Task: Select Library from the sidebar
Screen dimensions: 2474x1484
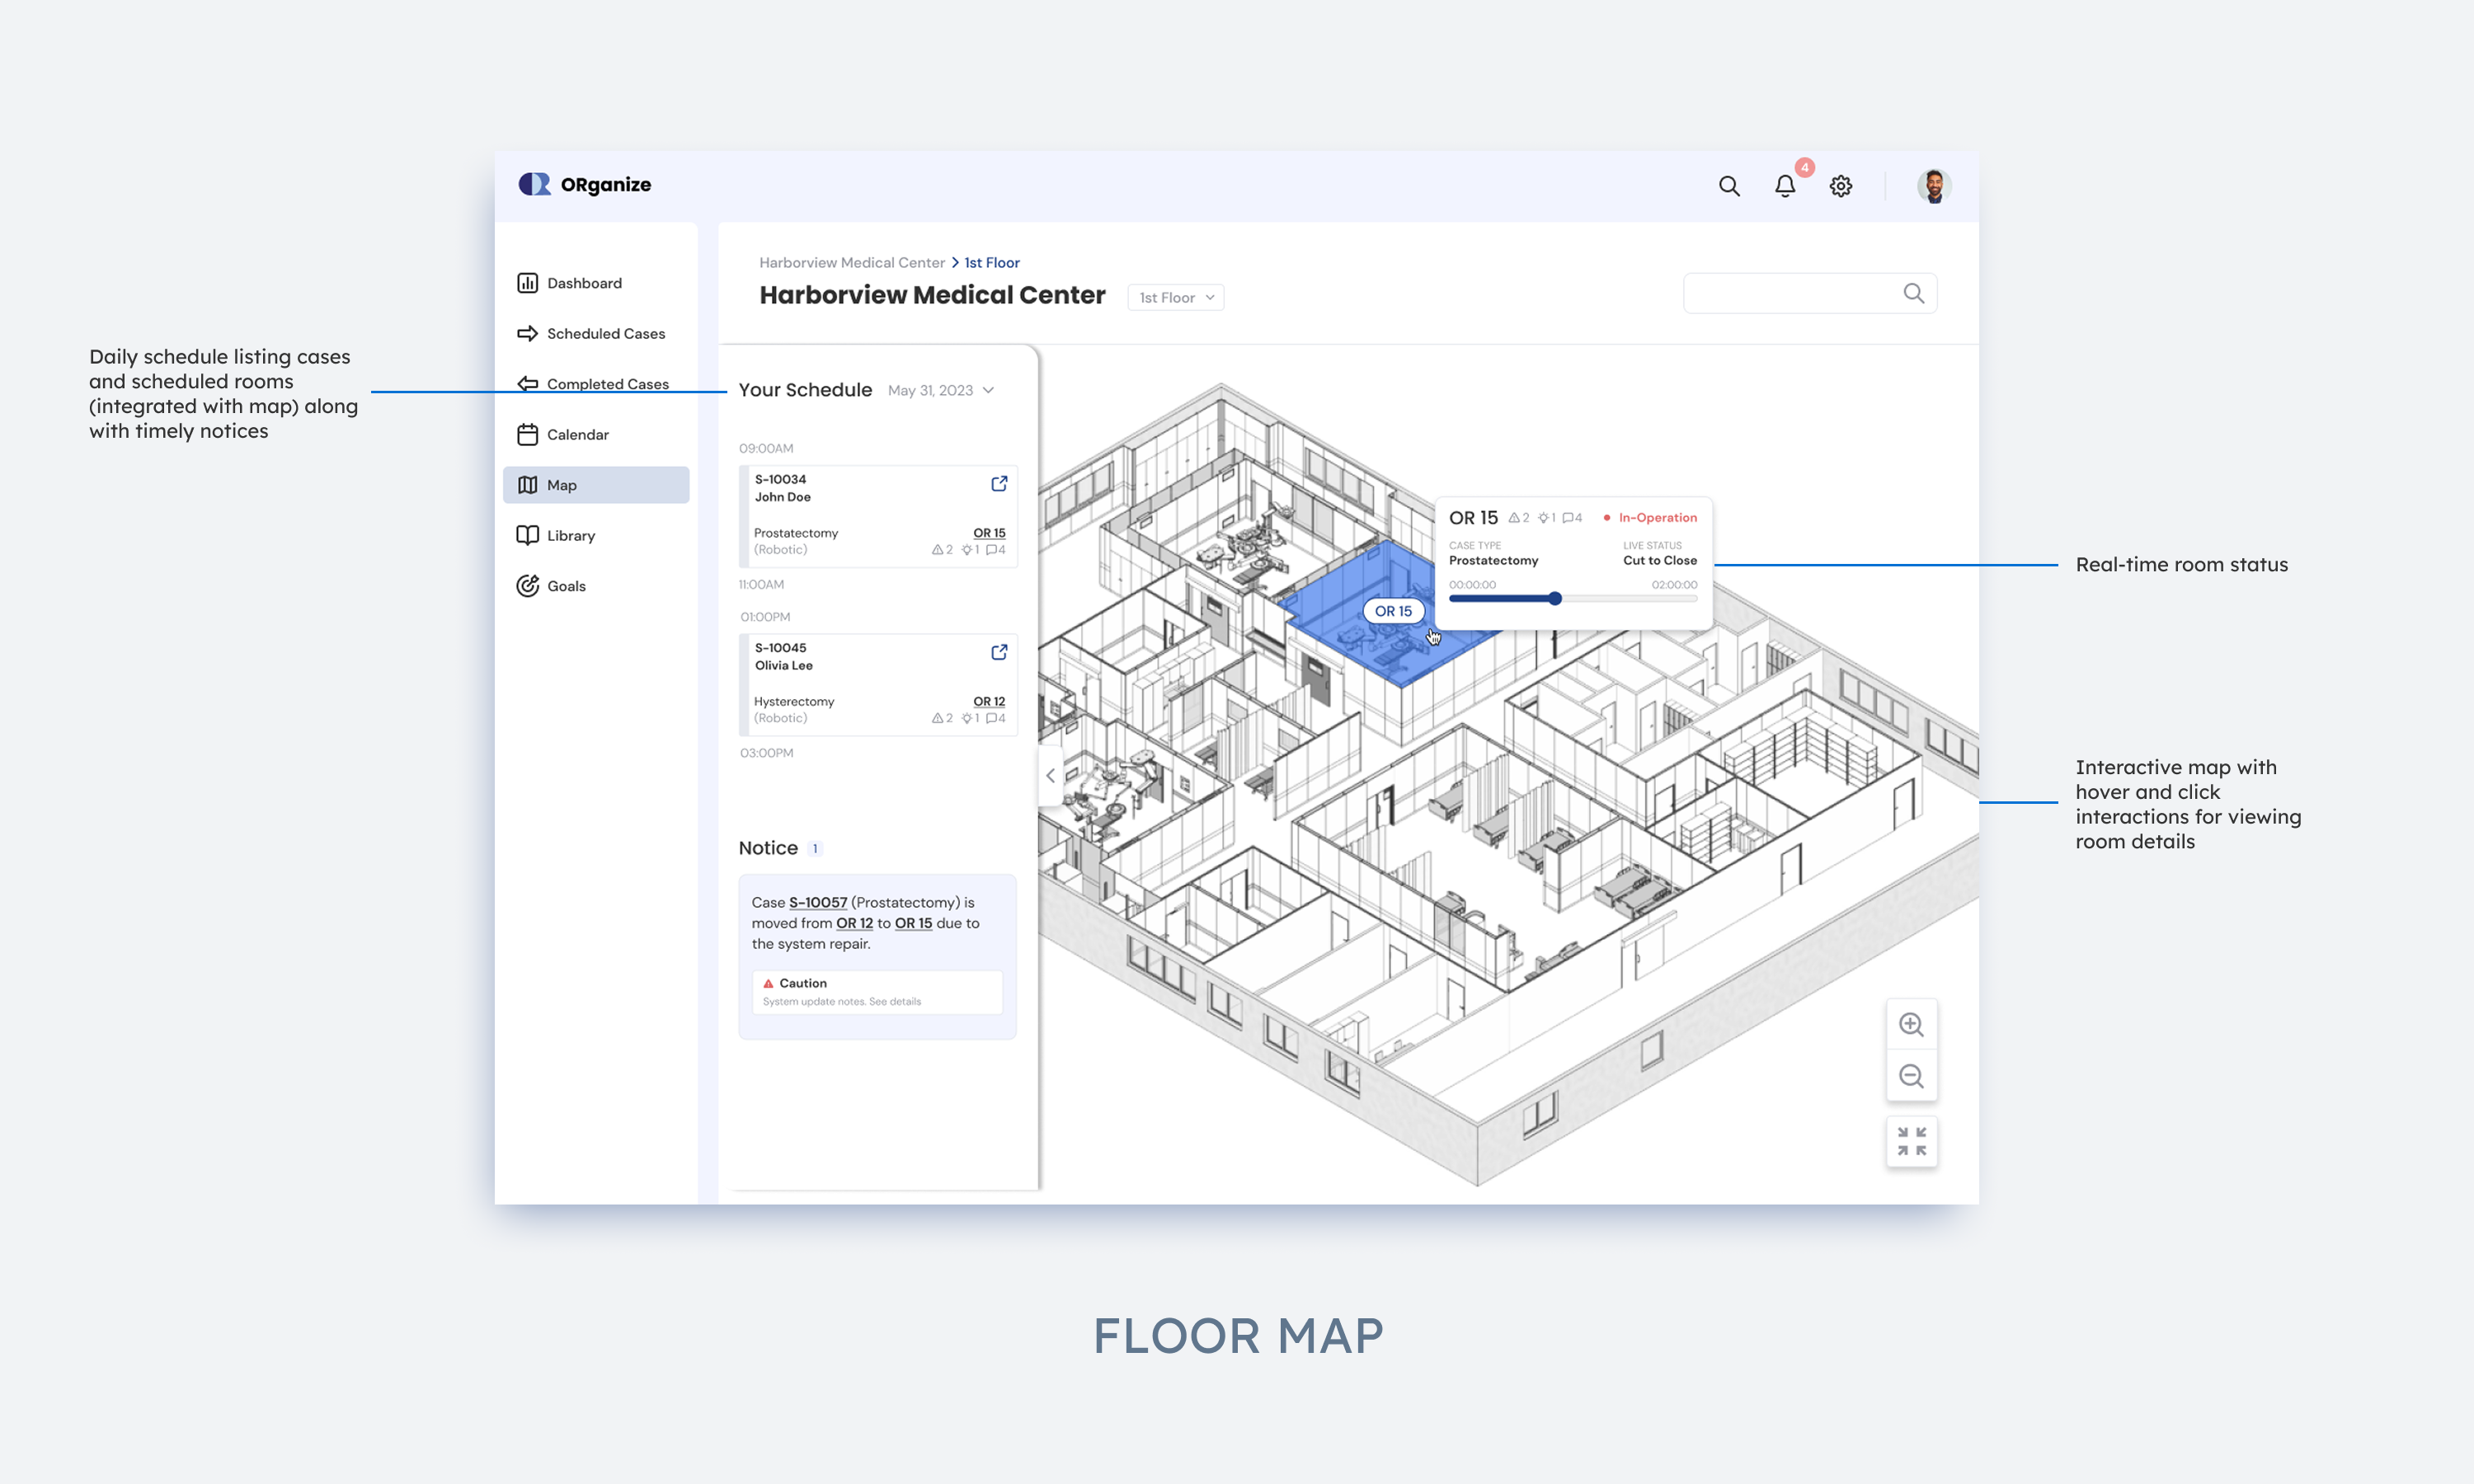Action: (570, 536)
